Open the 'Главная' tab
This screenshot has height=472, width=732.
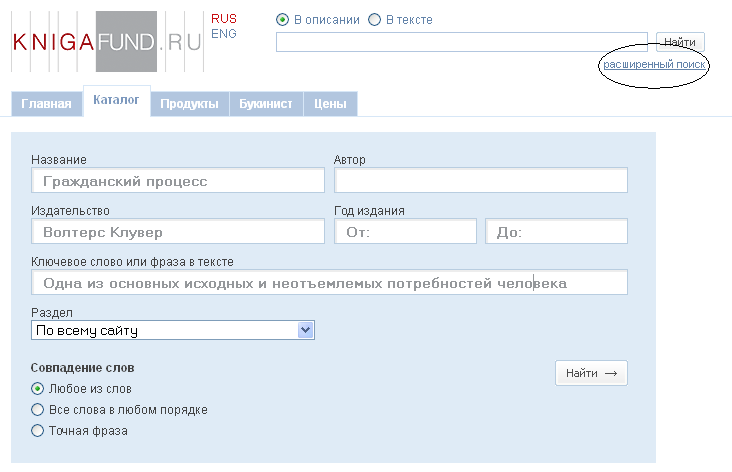(x=46, y=104)
